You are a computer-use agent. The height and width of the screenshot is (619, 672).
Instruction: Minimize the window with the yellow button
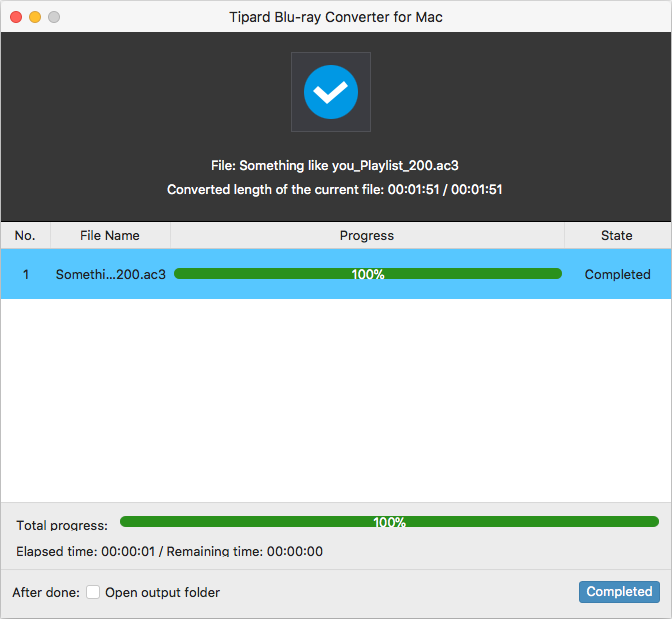click(35, 17)
